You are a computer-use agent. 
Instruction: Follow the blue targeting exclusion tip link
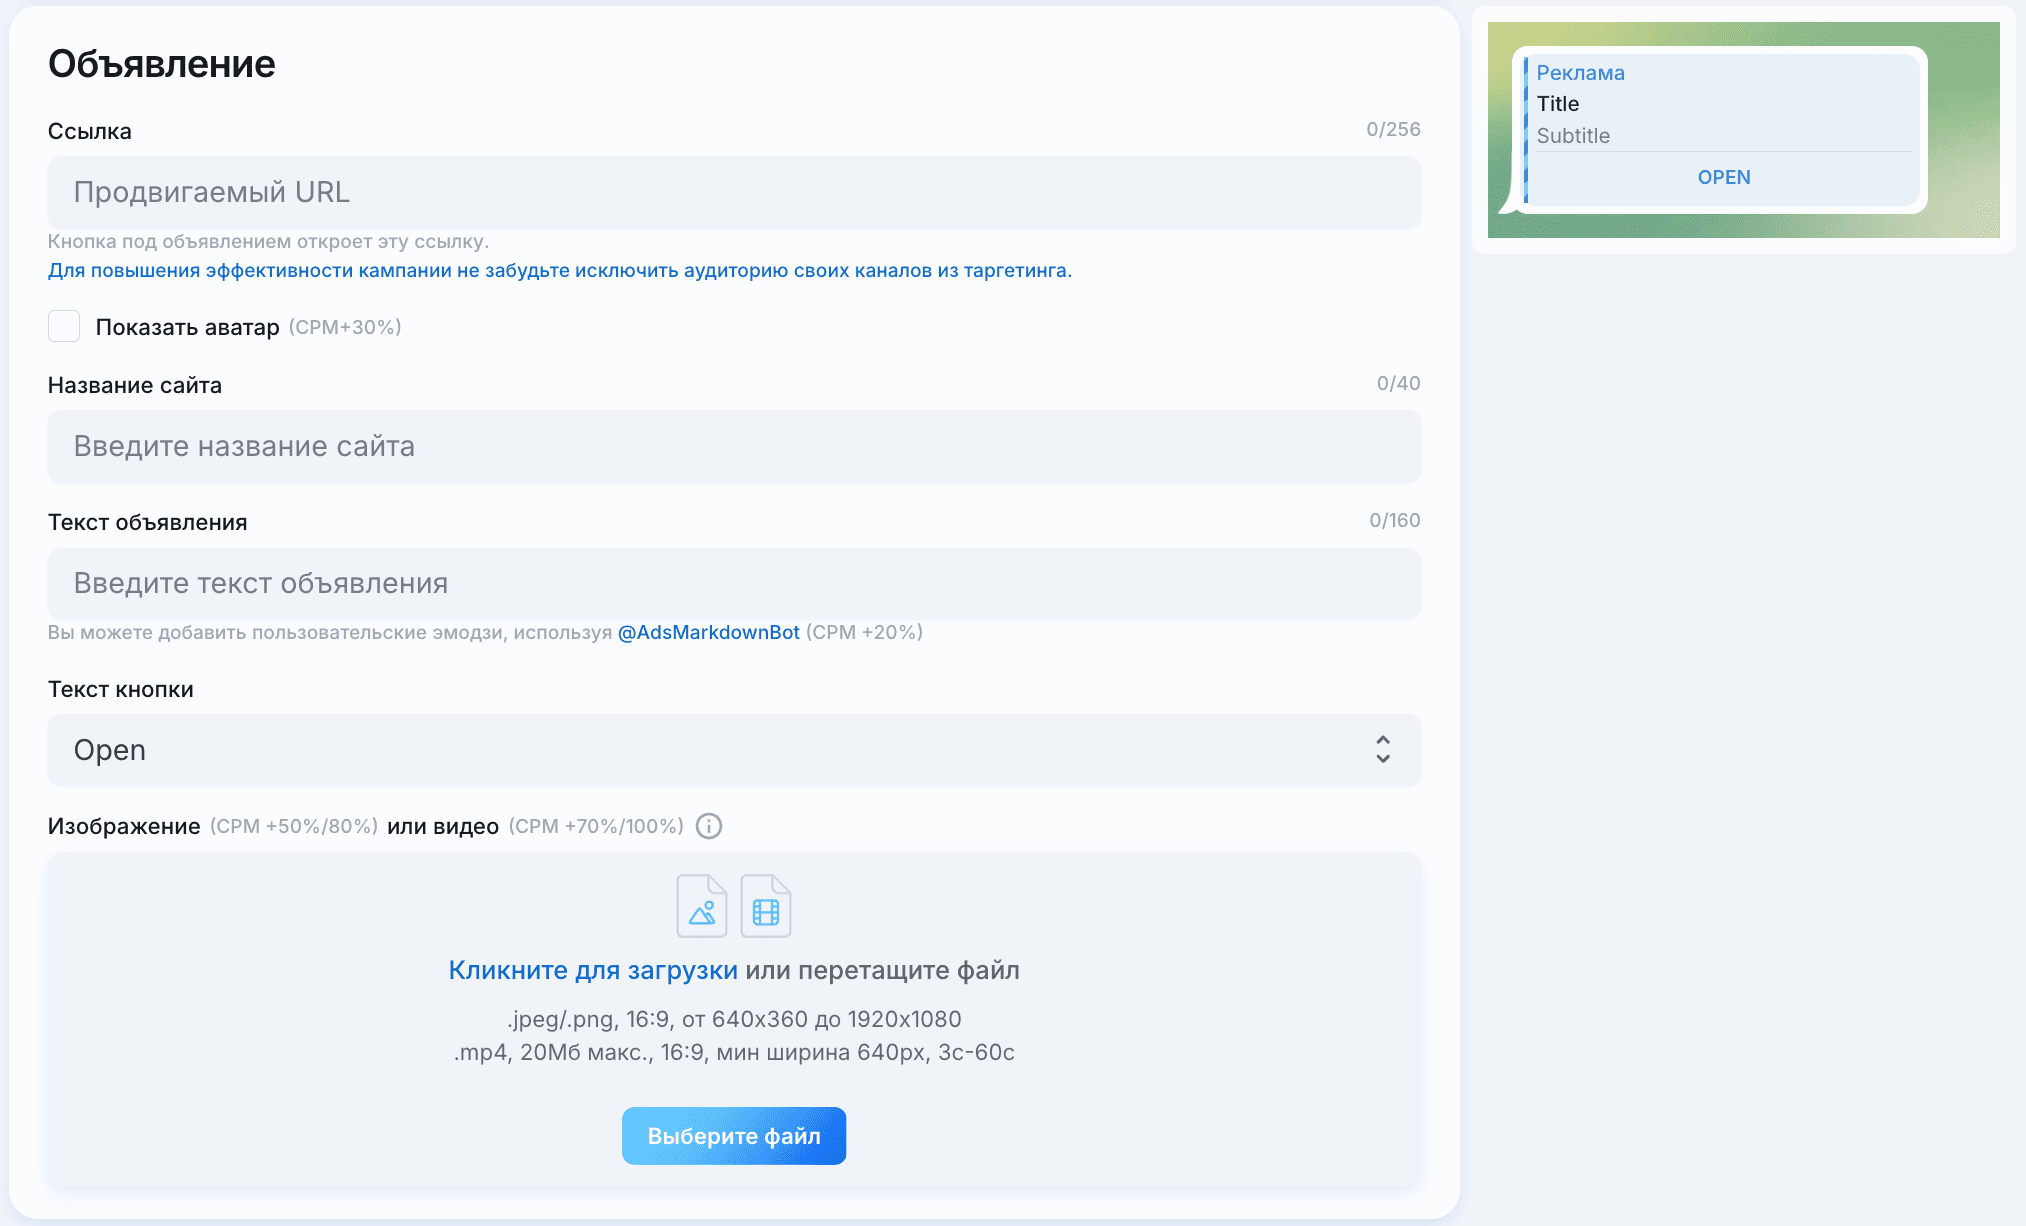(560, 270)
